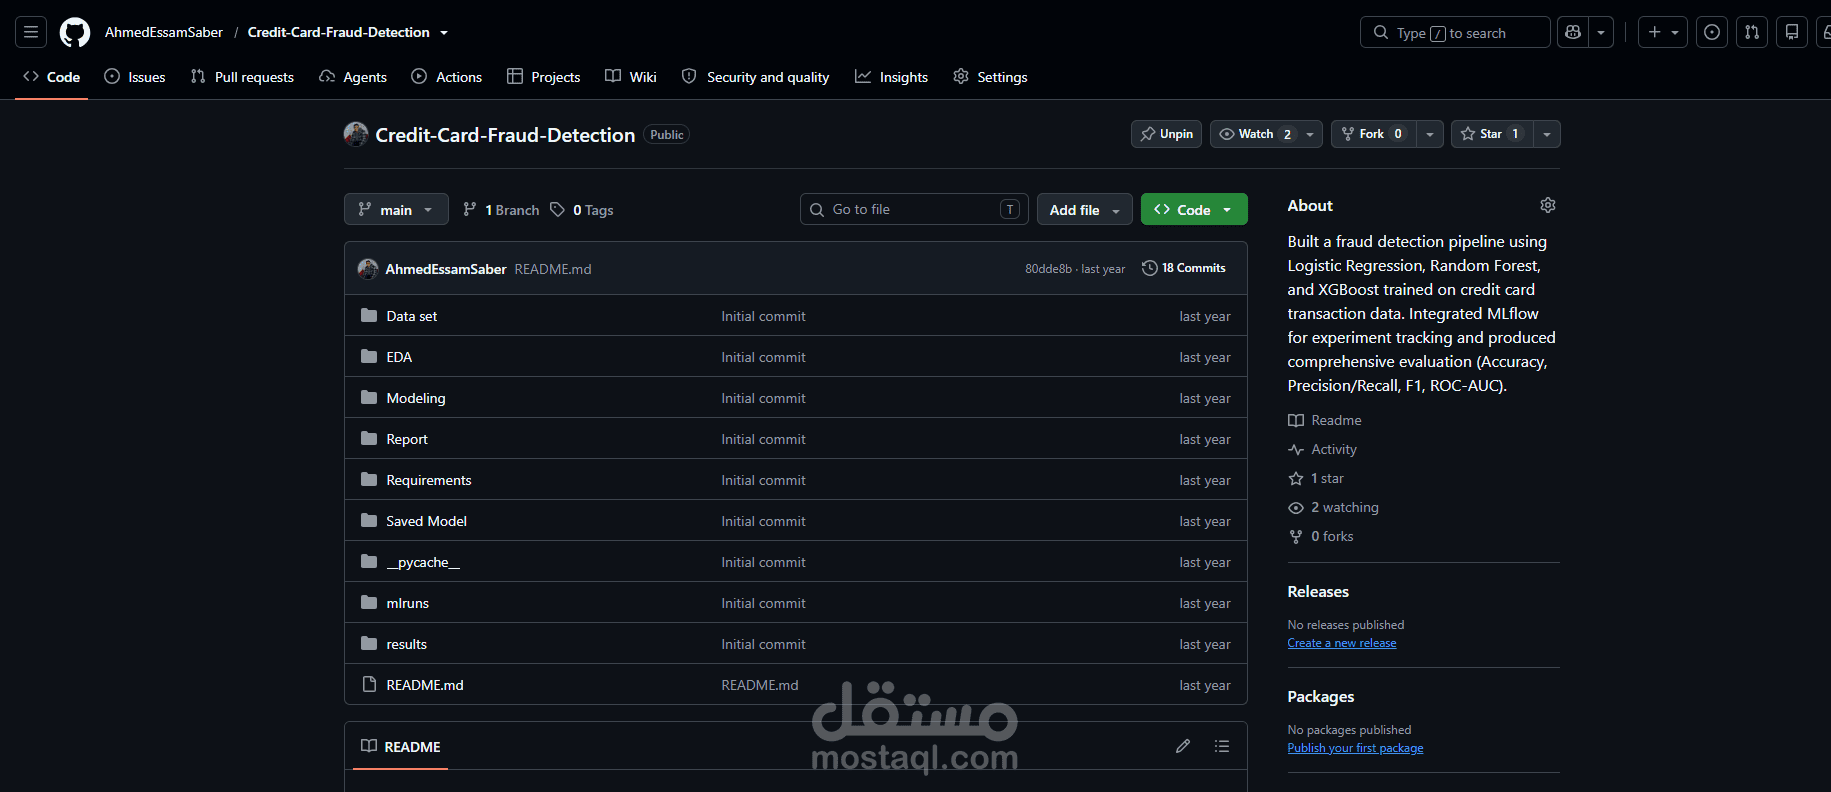This screenshot has height=792, width=1831.
Task: Switch to the Pull requests tab
Action: (242, 77)
